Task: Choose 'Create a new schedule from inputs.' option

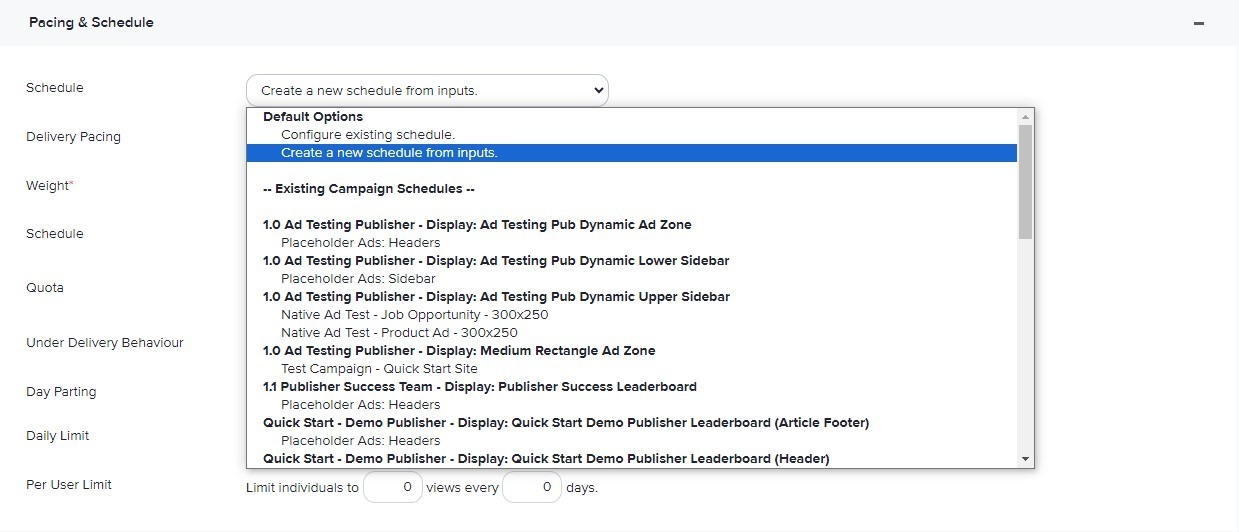Action: (x=389, y=153)
